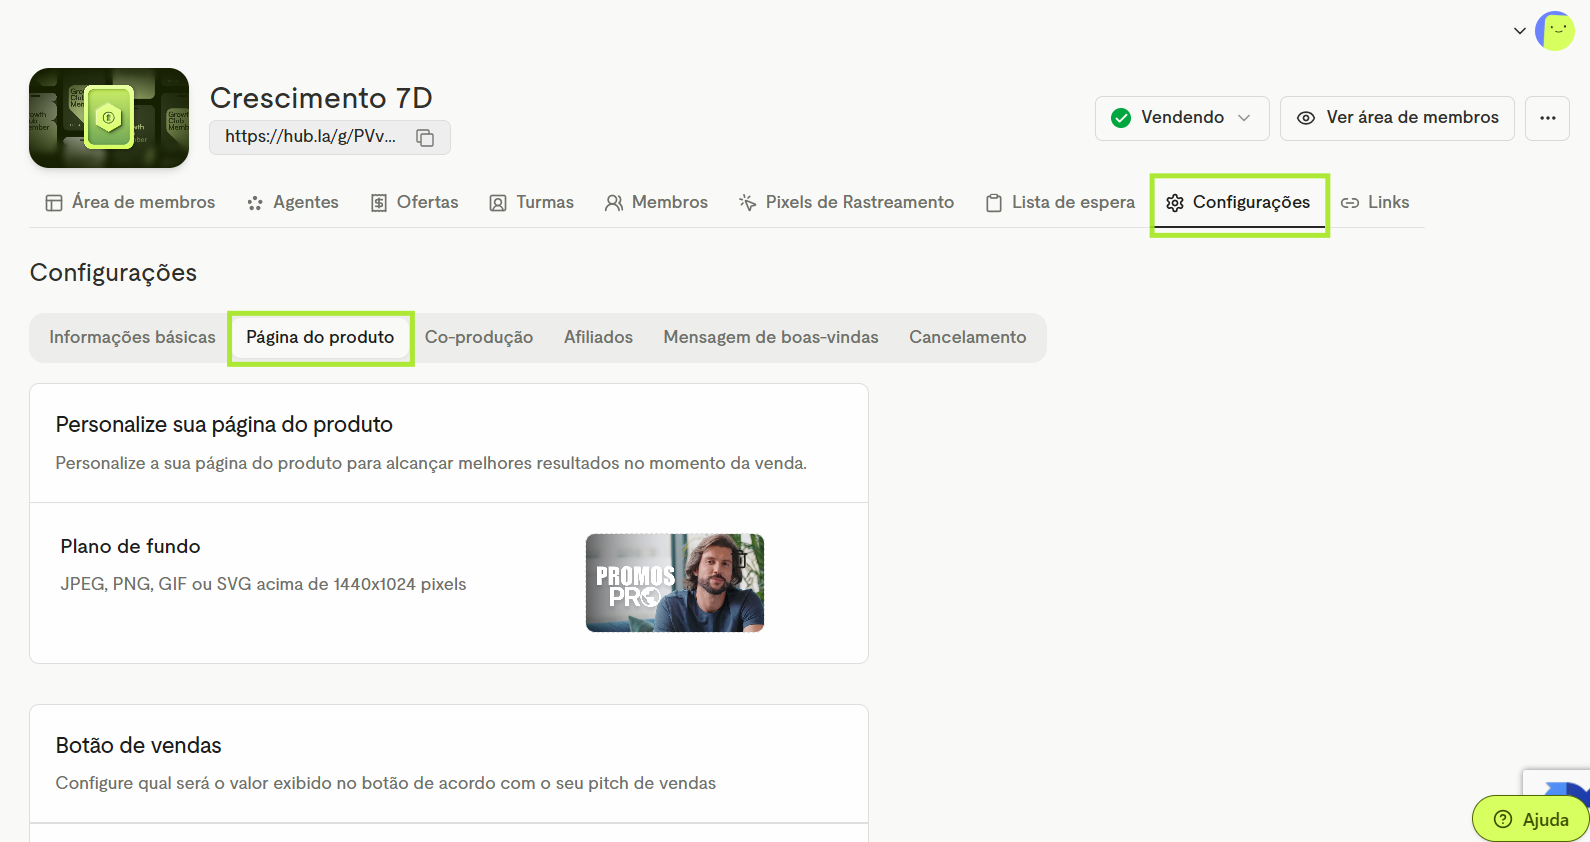Click the Promos Pro background image thumbnail

click(x=675, y=583)
